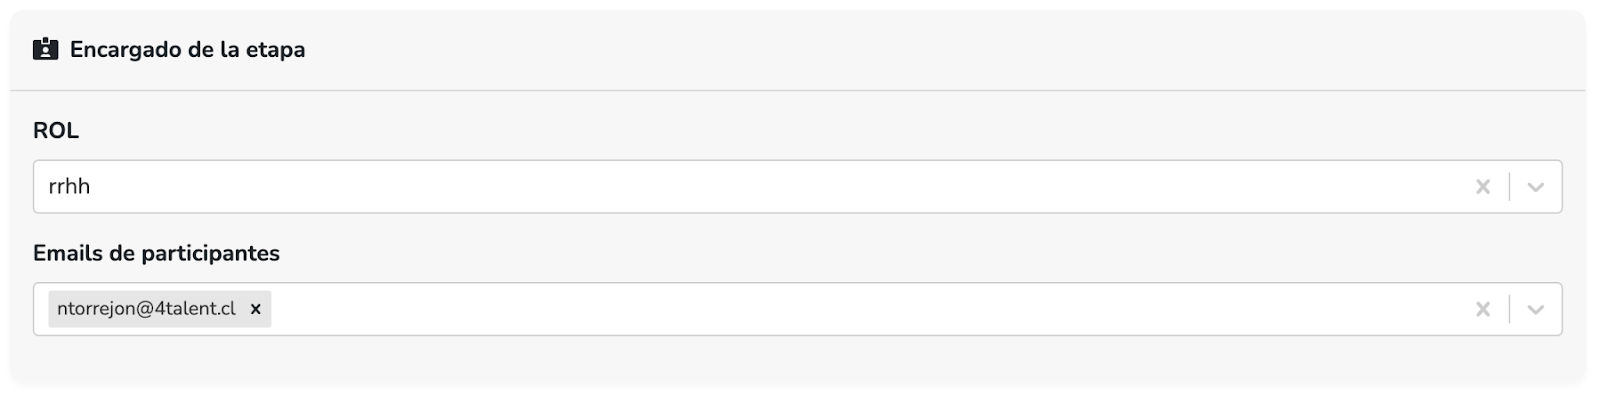Remove the ntorrejon@4talent.cl email chip

tap(256, 309)
